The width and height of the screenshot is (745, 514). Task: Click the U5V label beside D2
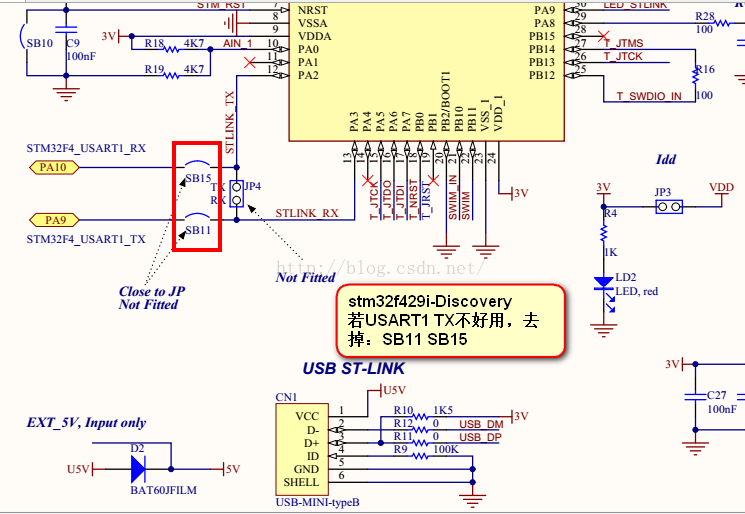[x=78, y=469]
